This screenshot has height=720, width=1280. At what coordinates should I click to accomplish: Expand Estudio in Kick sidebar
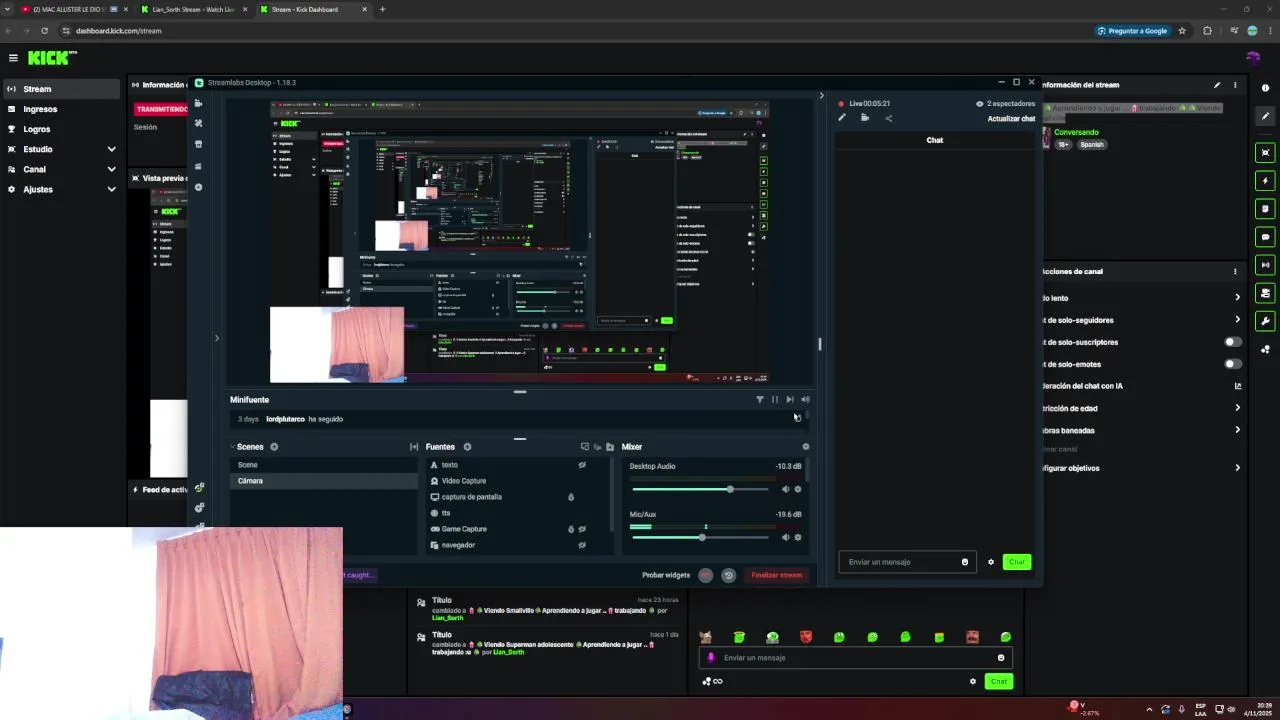point(111,149)
